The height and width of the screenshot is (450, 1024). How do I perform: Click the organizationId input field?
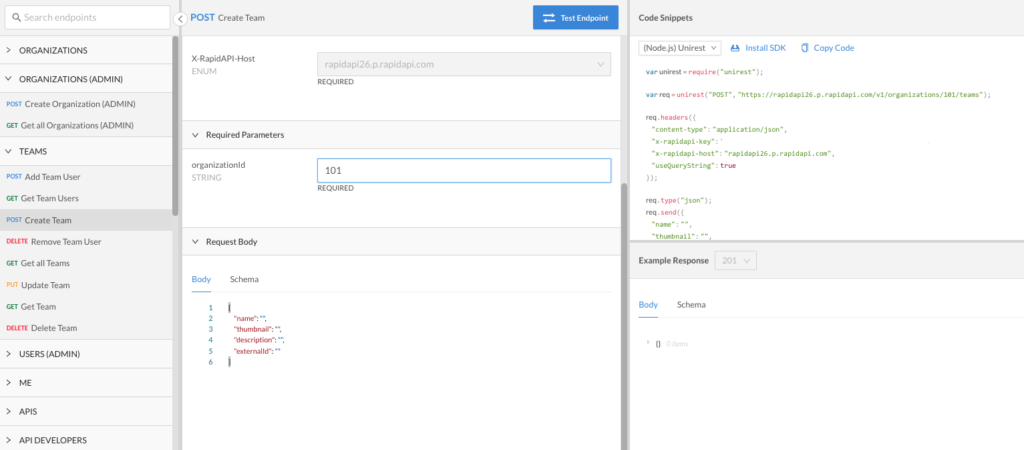tap(464, 170)
